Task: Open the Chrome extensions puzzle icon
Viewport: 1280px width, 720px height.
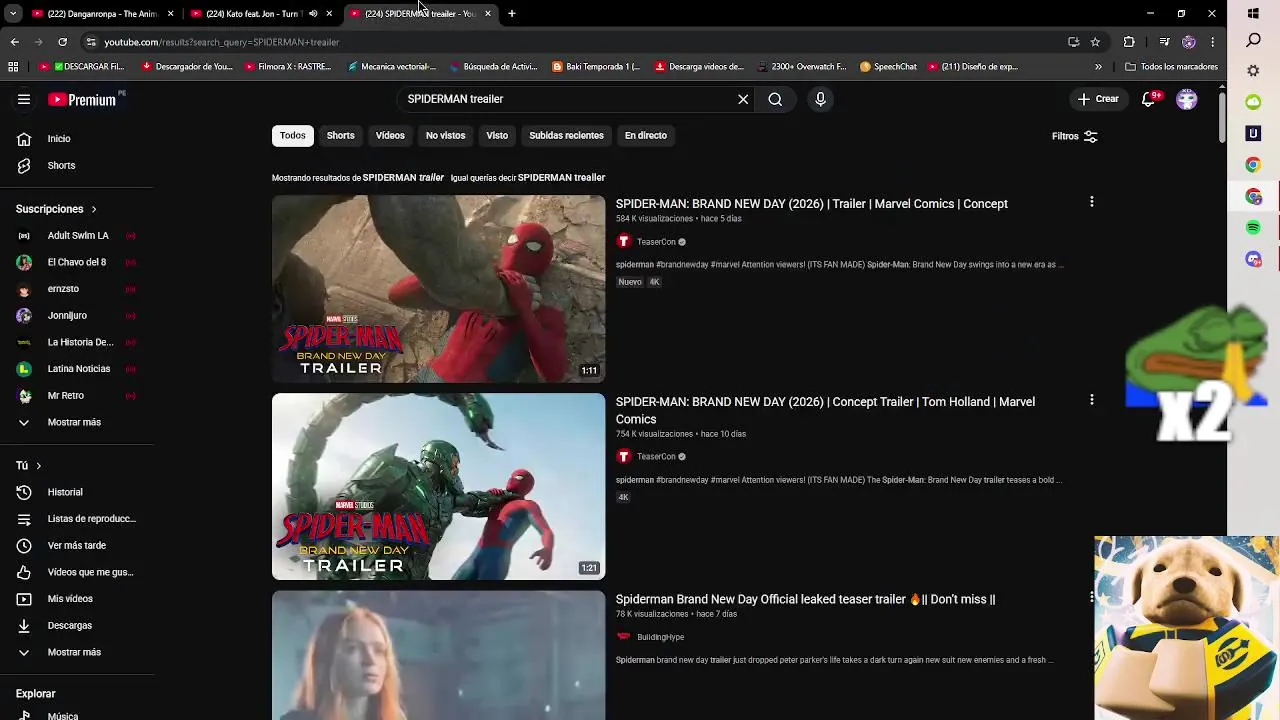Action: click(1130, 42)
